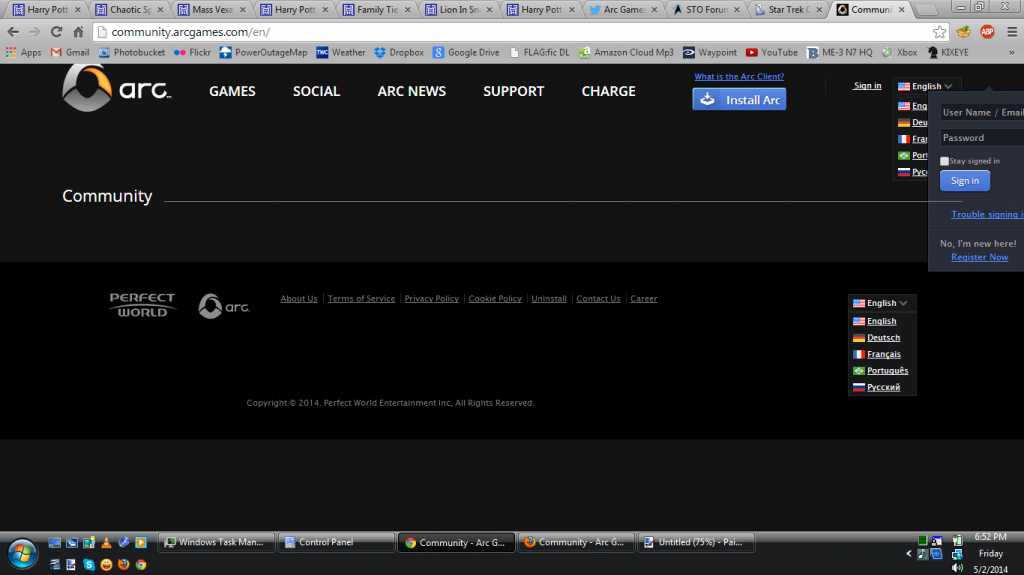The height and width of the screenshot is (575, 1024).
Task: Check the Stay signed in box
Action: click(944, 161)
